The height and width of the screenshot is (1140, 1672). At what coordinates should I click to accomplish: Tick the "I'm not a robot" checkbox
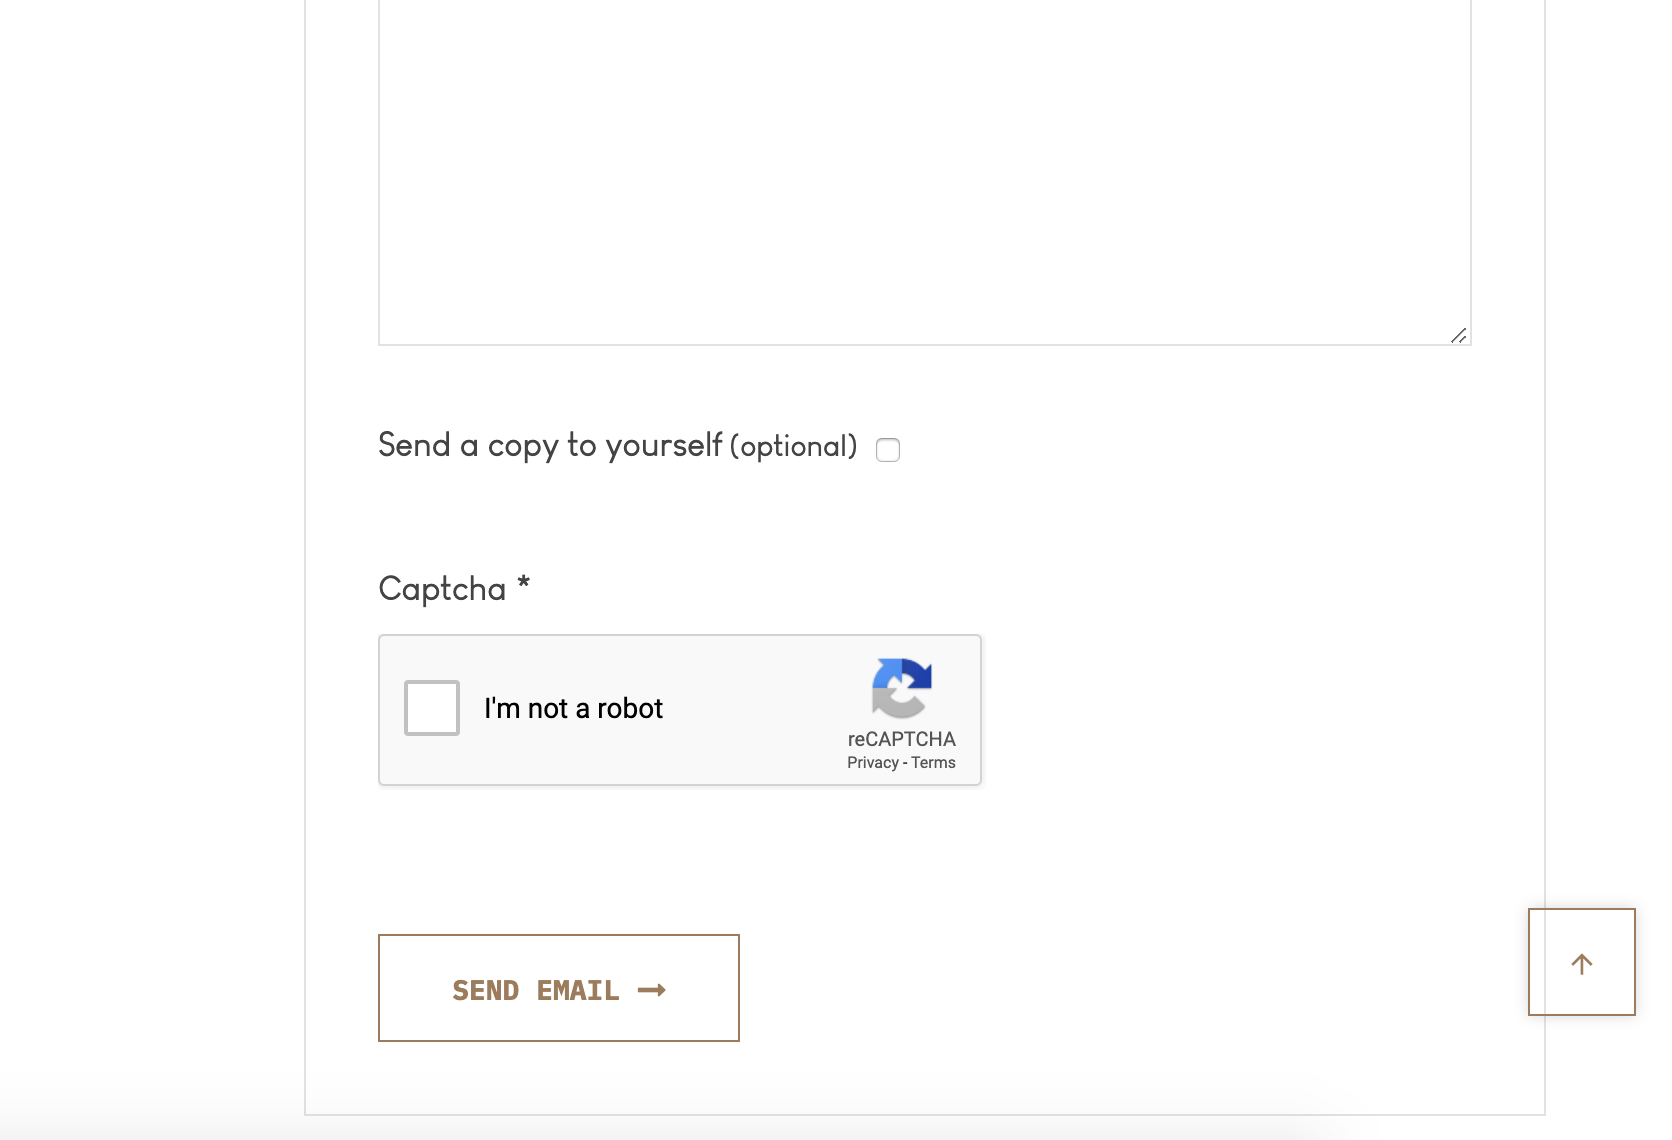click(432, 708)
